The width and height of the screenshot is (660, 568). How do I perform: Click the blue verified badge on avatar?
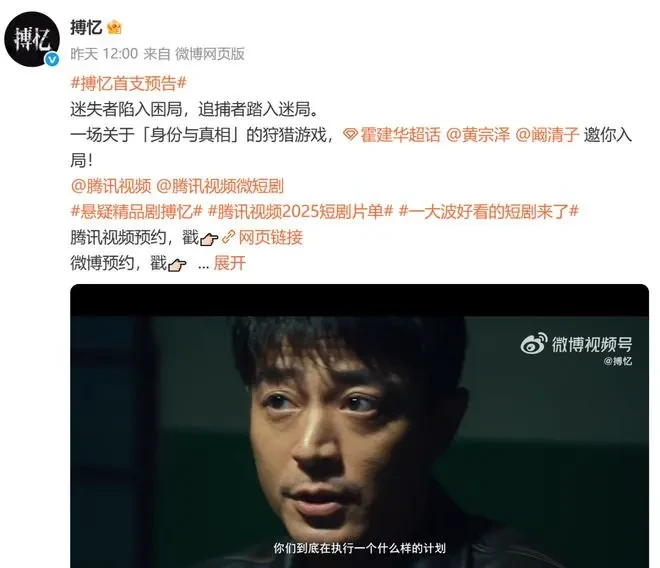pos(52,59)
